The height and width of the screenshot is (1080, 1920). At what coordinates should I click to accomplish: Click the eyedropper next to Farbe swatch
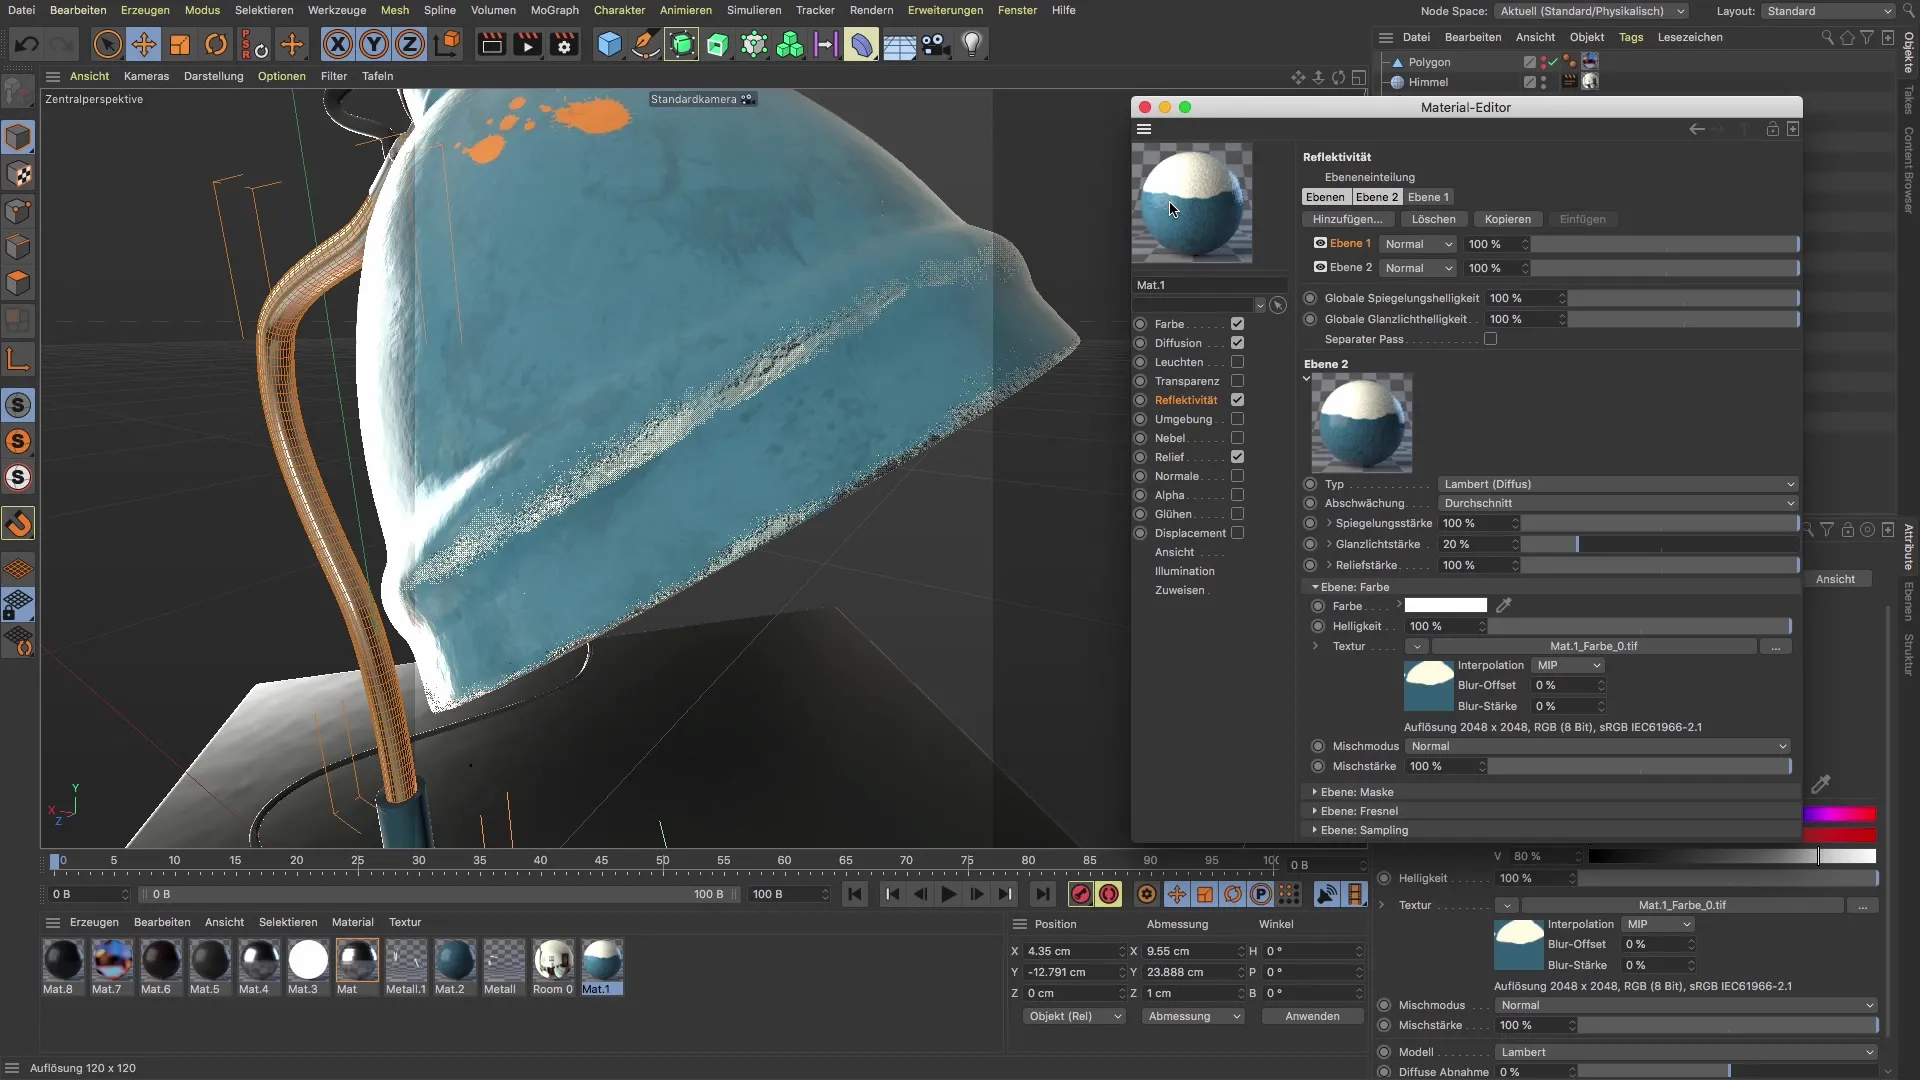tap(1504, 605)
